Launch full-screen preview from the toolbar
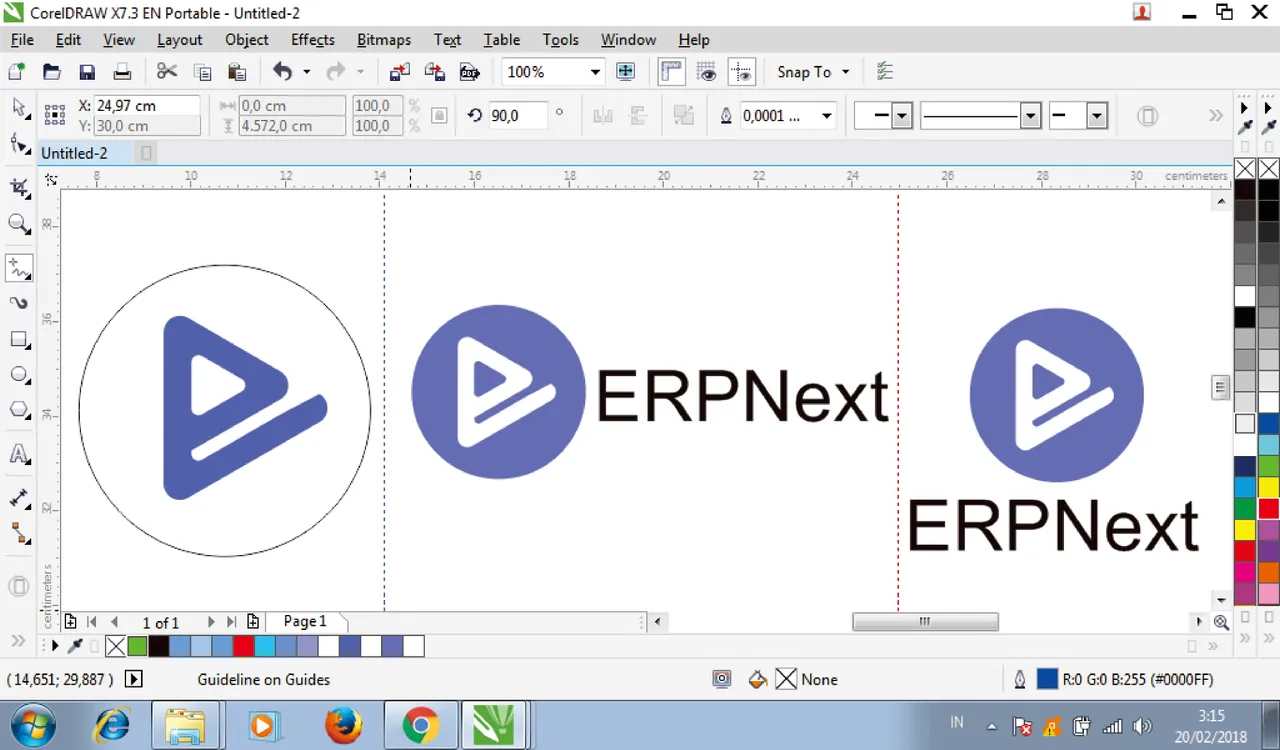 click(626, 72)
